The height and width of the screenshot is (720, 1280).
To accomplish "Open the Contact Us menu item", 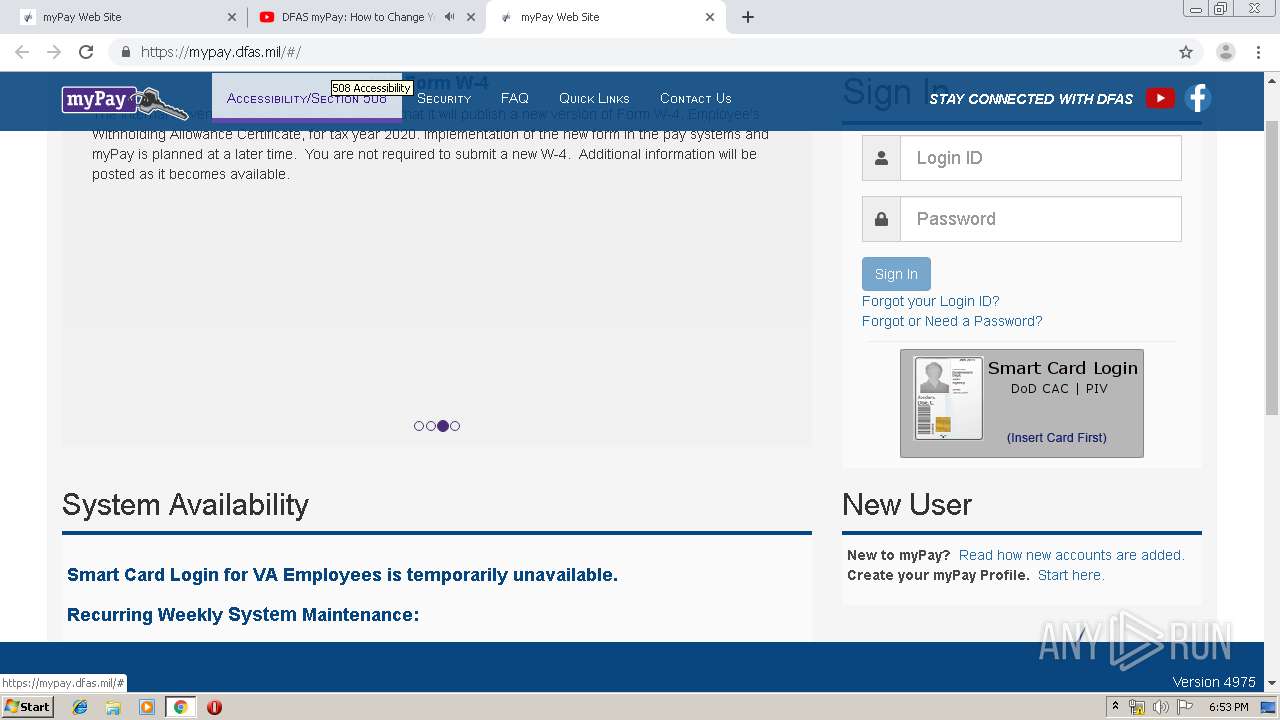I will pos(696,98).
